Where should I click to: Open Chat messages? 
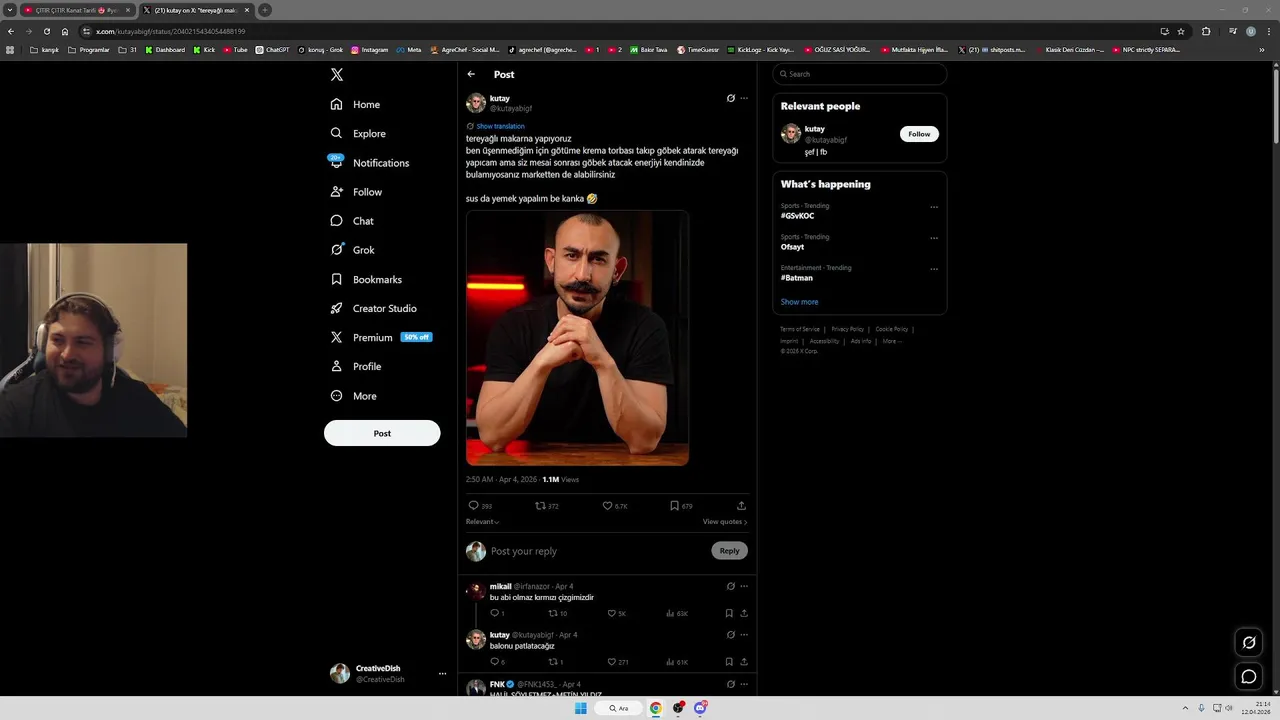[x=352, y=221]
